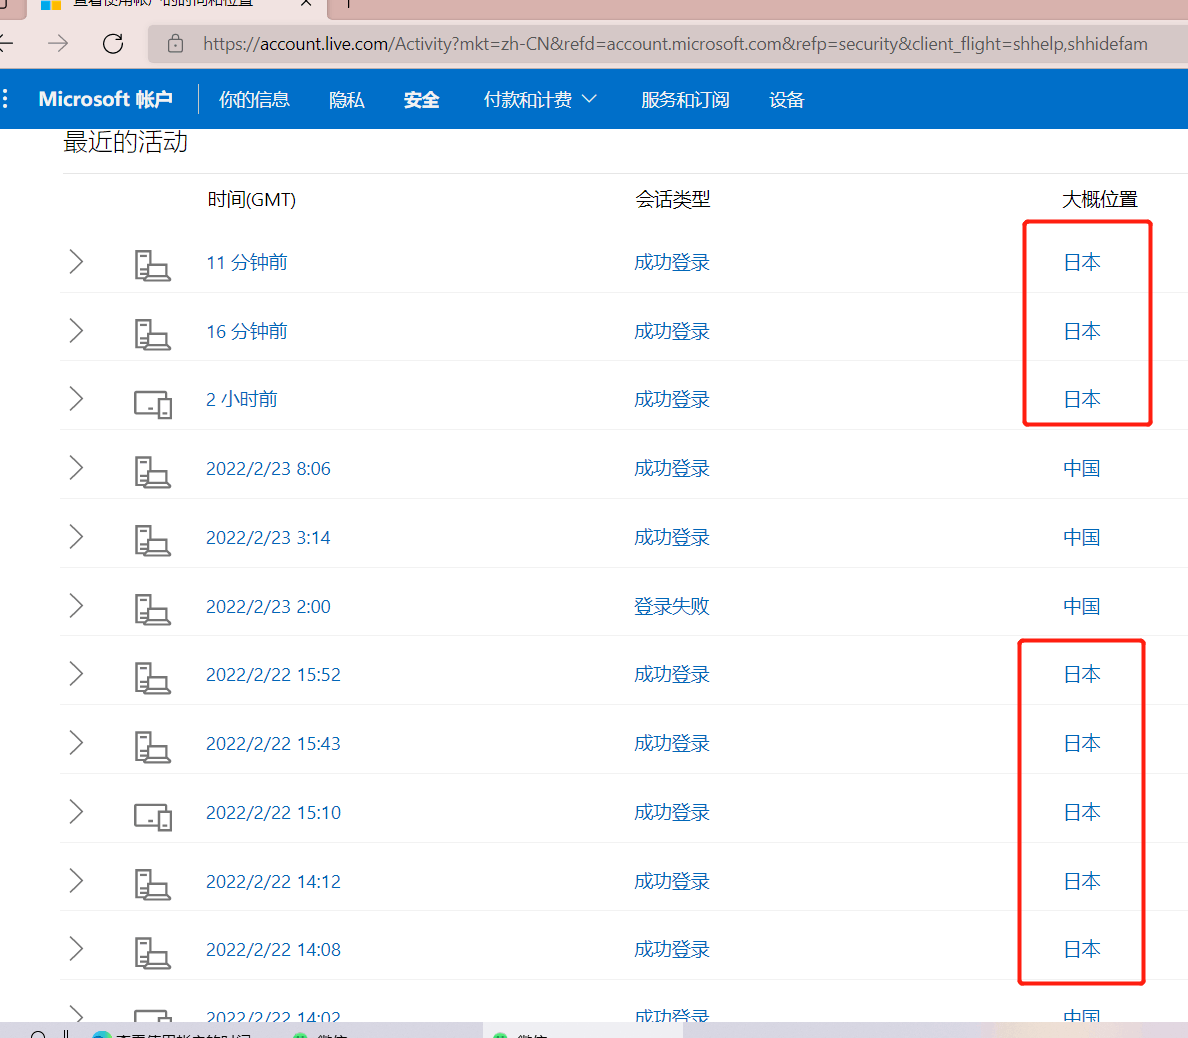The image size is (1188, 1038).
Task: Click device icon for 2022/2/23 8:06
Action: [x=152, y=472]
